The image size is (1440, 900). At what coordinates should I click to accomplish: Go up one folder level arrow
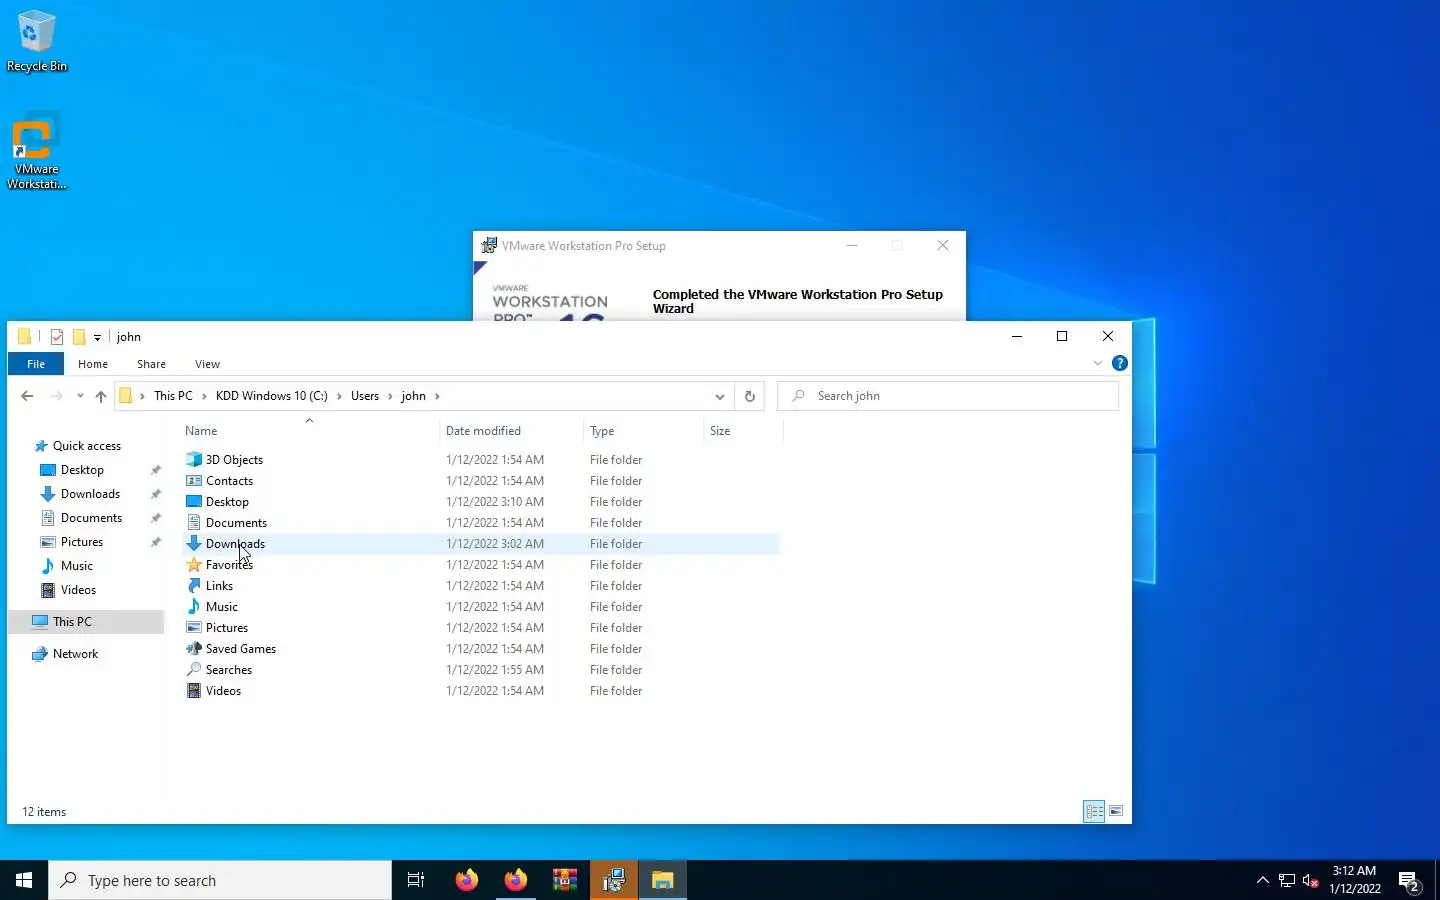[101, 396]
